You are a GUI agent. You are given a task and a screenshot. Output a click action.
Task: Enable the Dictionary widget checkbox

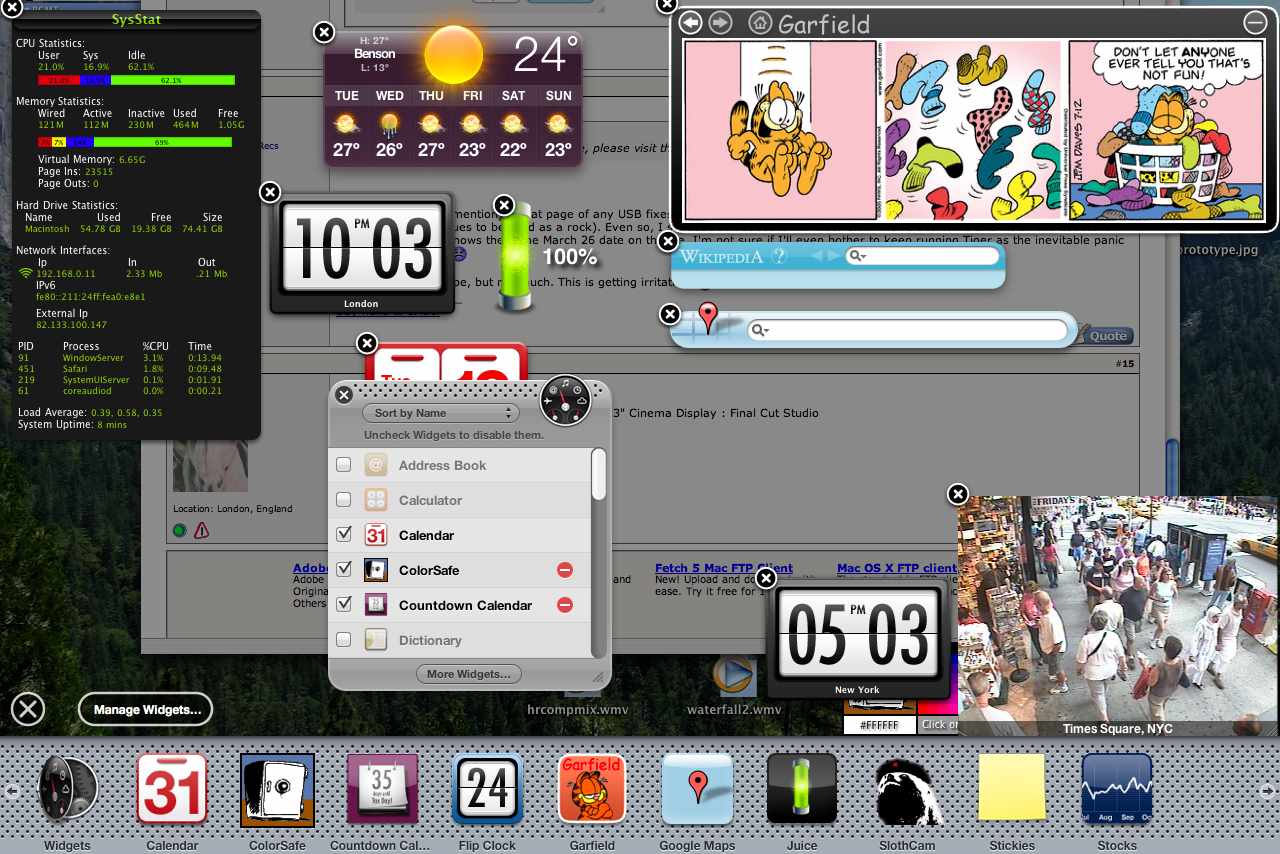tap(344, 640)
